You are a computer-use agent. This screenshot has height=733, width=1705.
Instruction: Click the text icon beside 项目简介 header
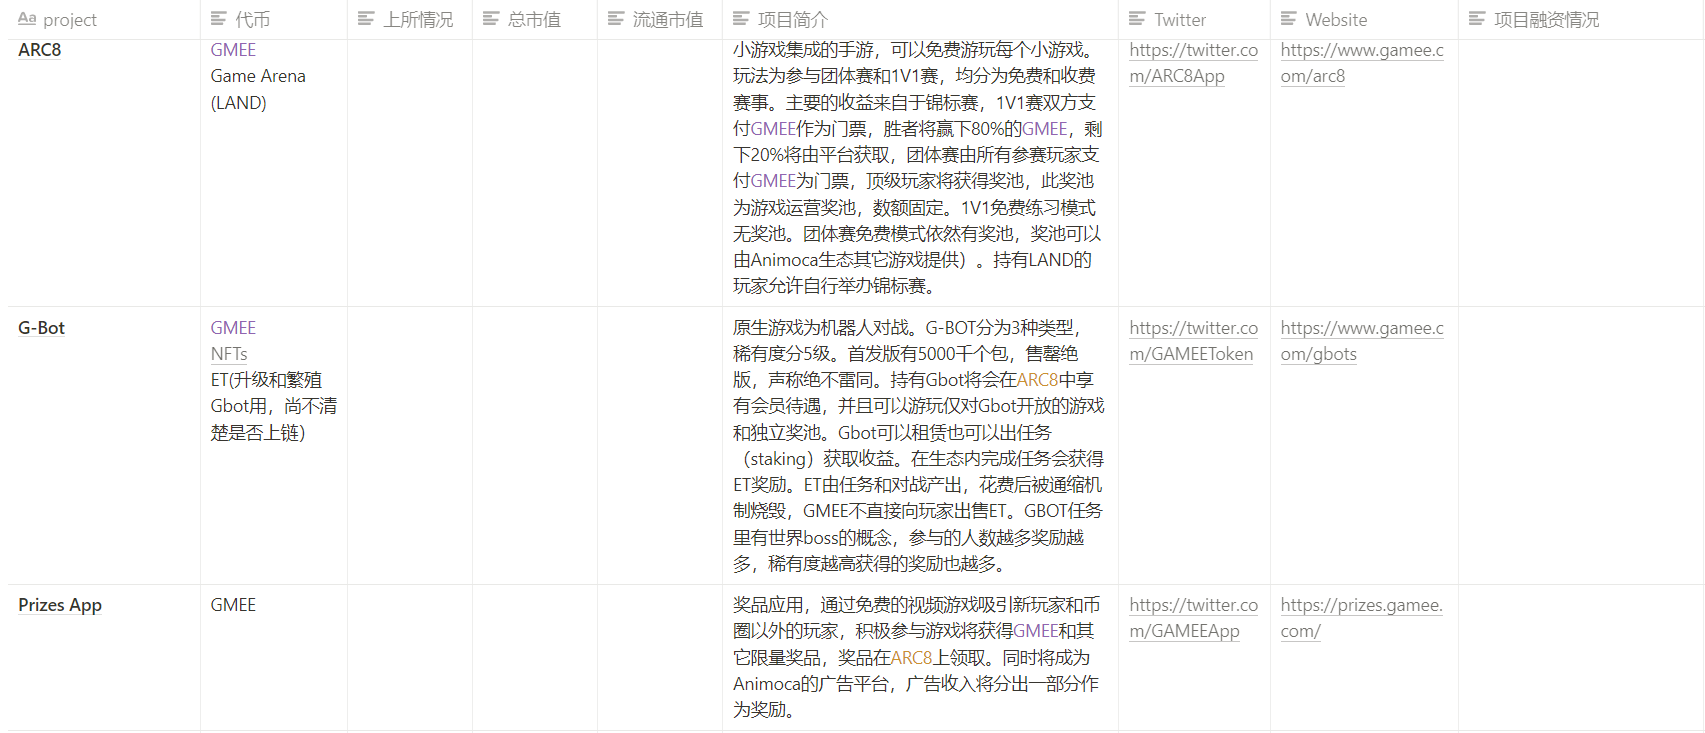pos(741,19)
